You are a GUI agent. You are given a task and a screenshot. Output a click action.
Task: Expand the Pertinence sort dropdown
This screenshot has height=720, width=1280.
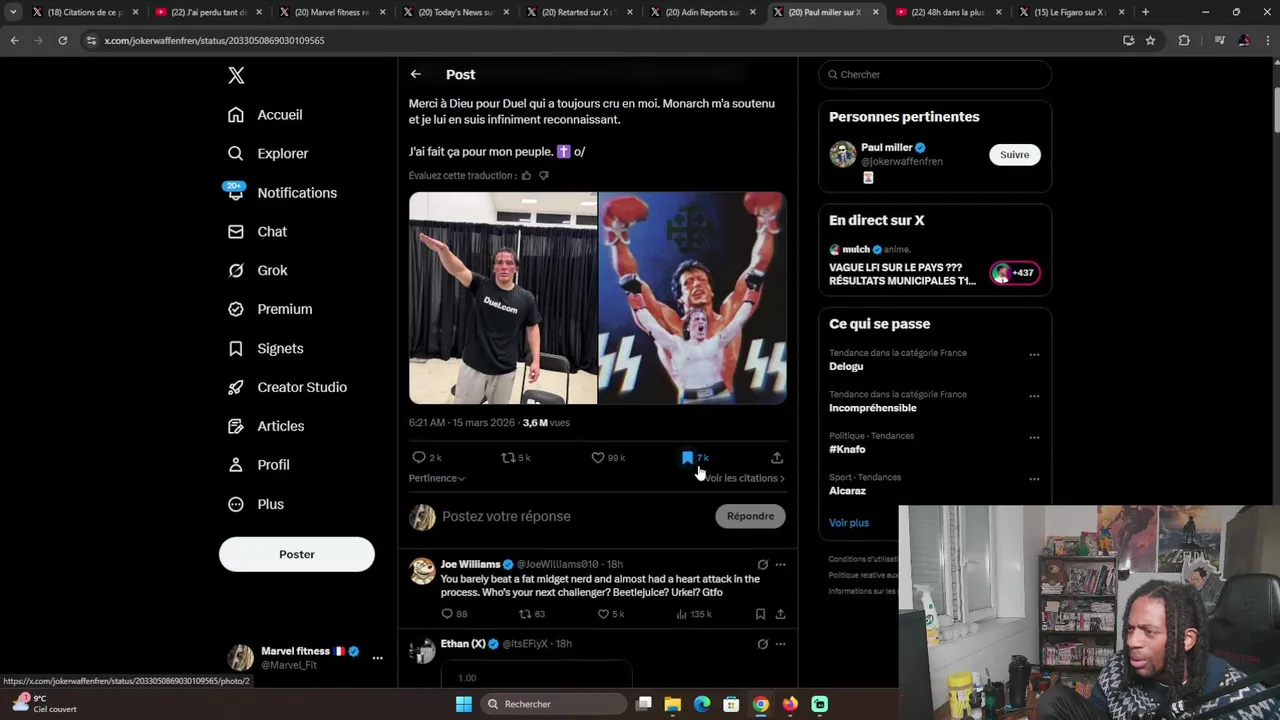click(437, 479)
